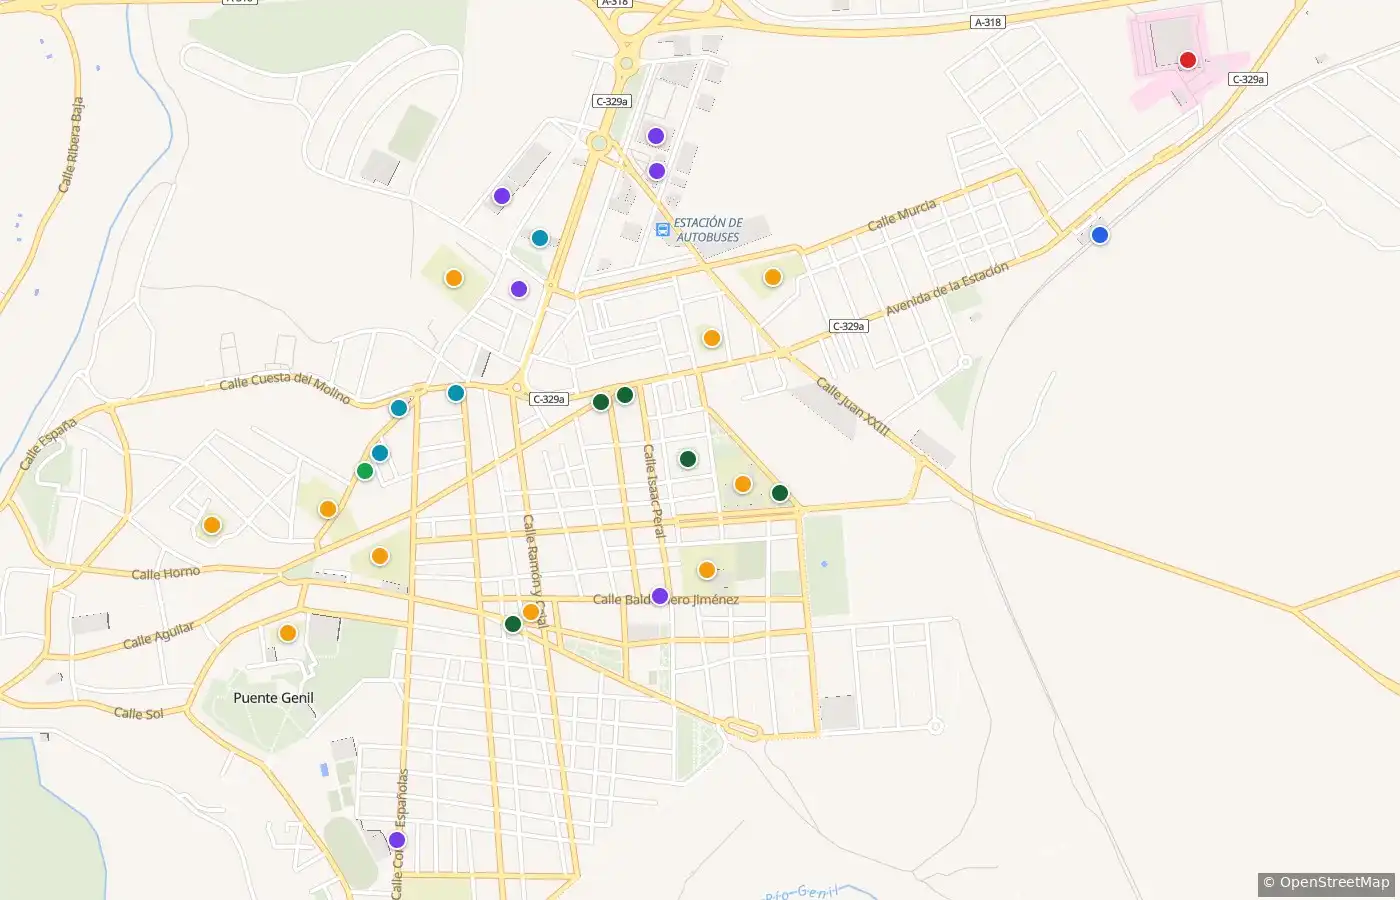Select the purple marker on Calle Baldomero Jiménez

pyautogui.click(x=660, y=596)
